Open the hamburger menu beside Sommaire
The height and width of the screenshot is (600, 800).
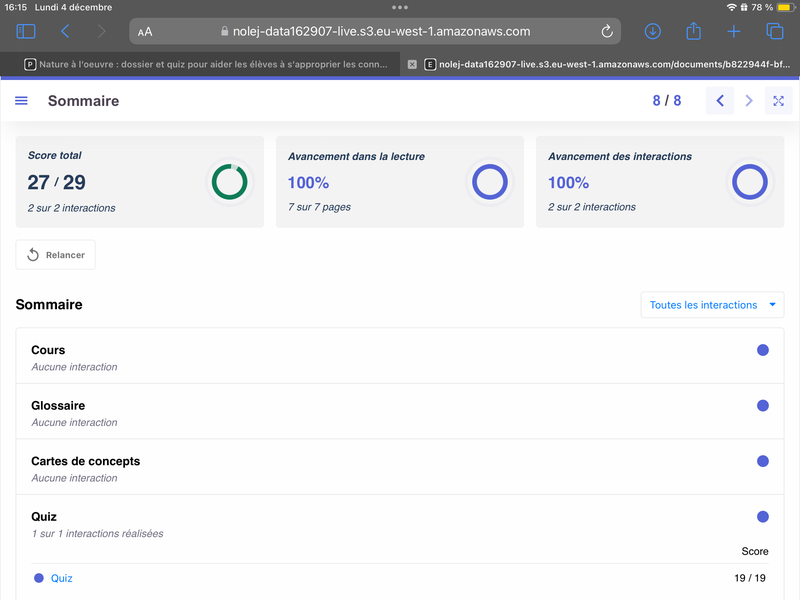click(22, 101)
